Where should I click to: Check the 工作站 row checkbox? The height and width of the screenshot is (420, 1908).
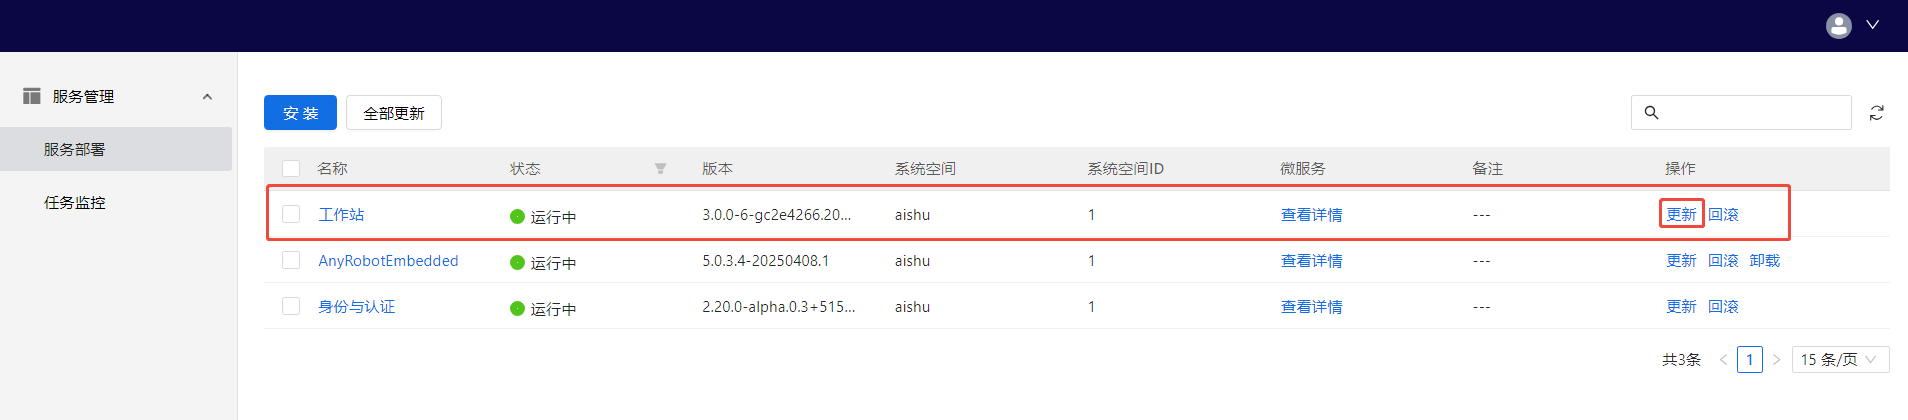point(291,214)
